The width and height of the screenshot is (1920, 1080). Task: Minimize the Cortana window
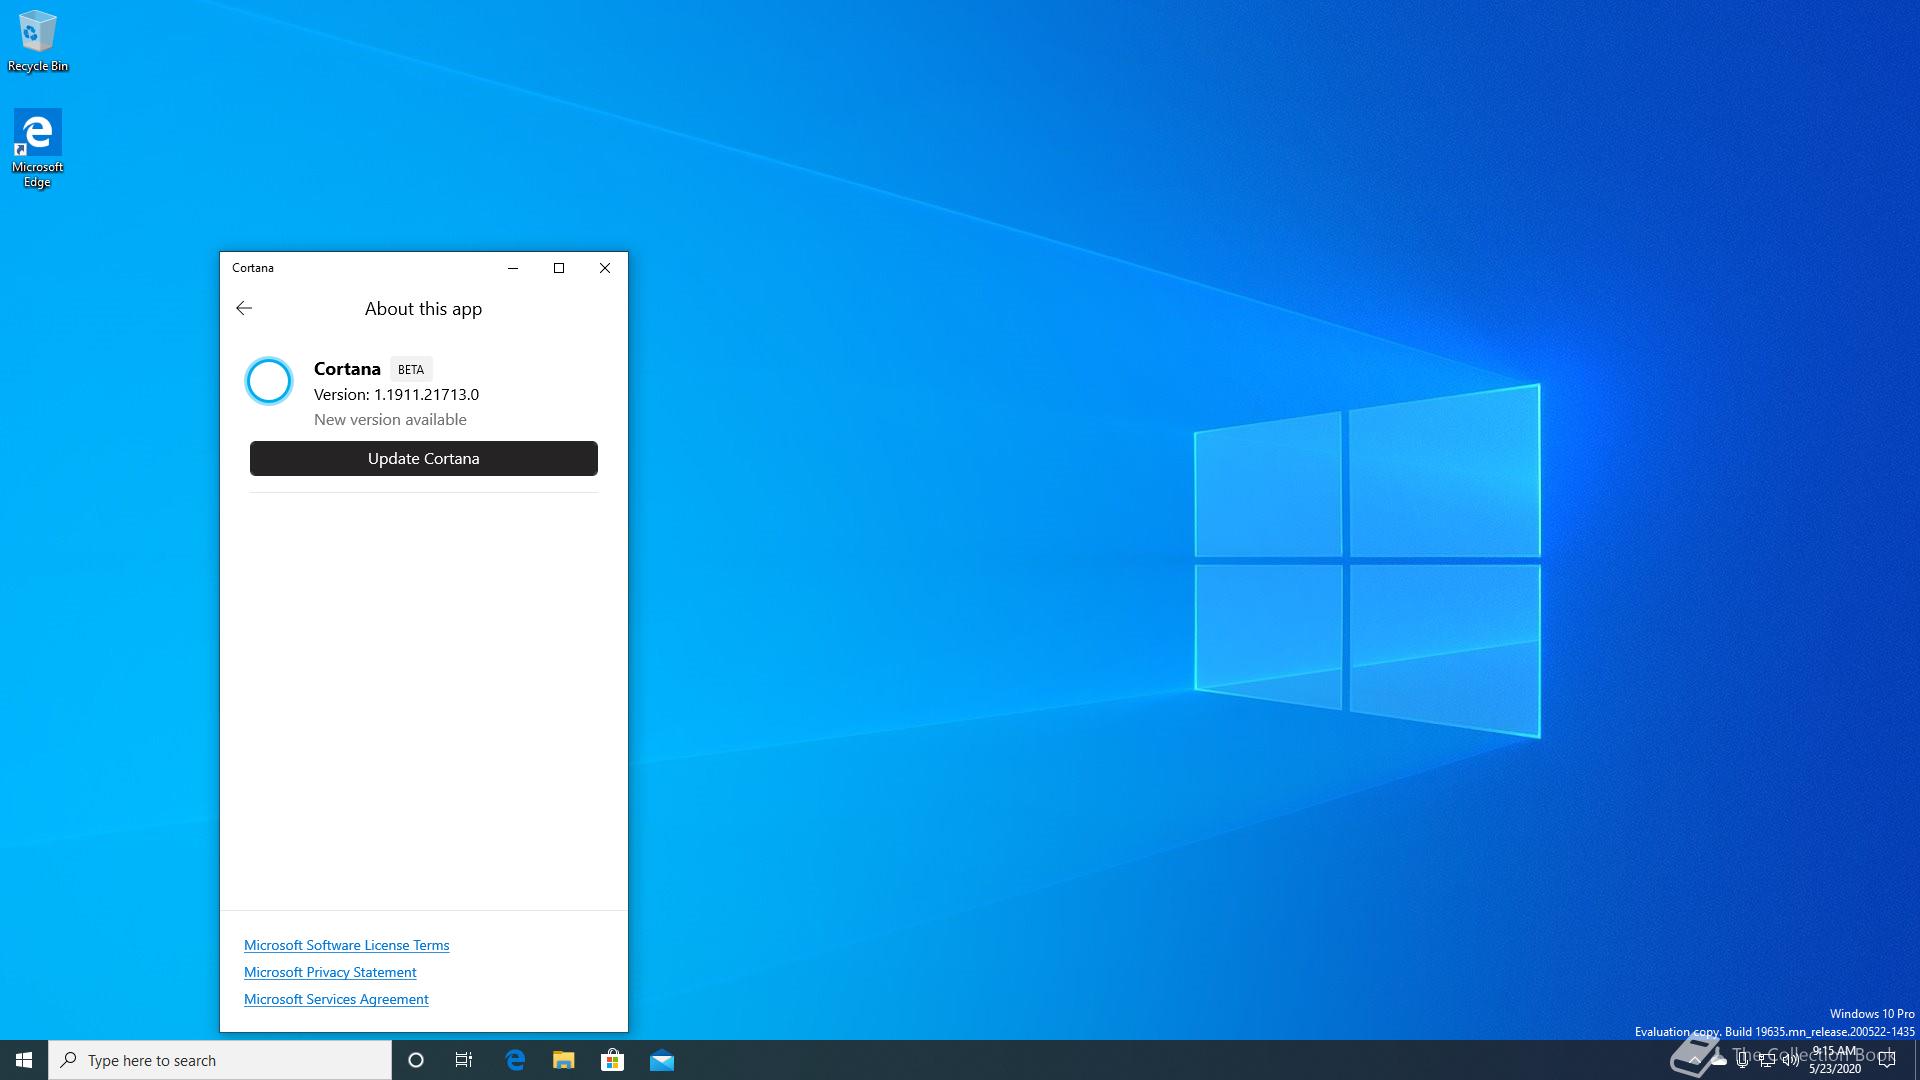click(513, 268)
